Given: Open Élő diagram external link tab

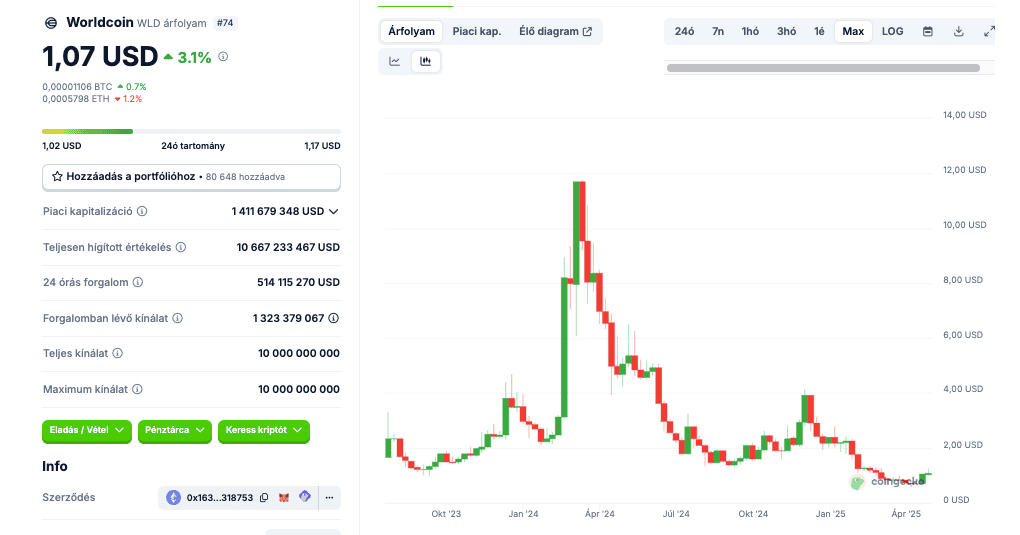Looking at the screenshot, I should tap(556, 31).
